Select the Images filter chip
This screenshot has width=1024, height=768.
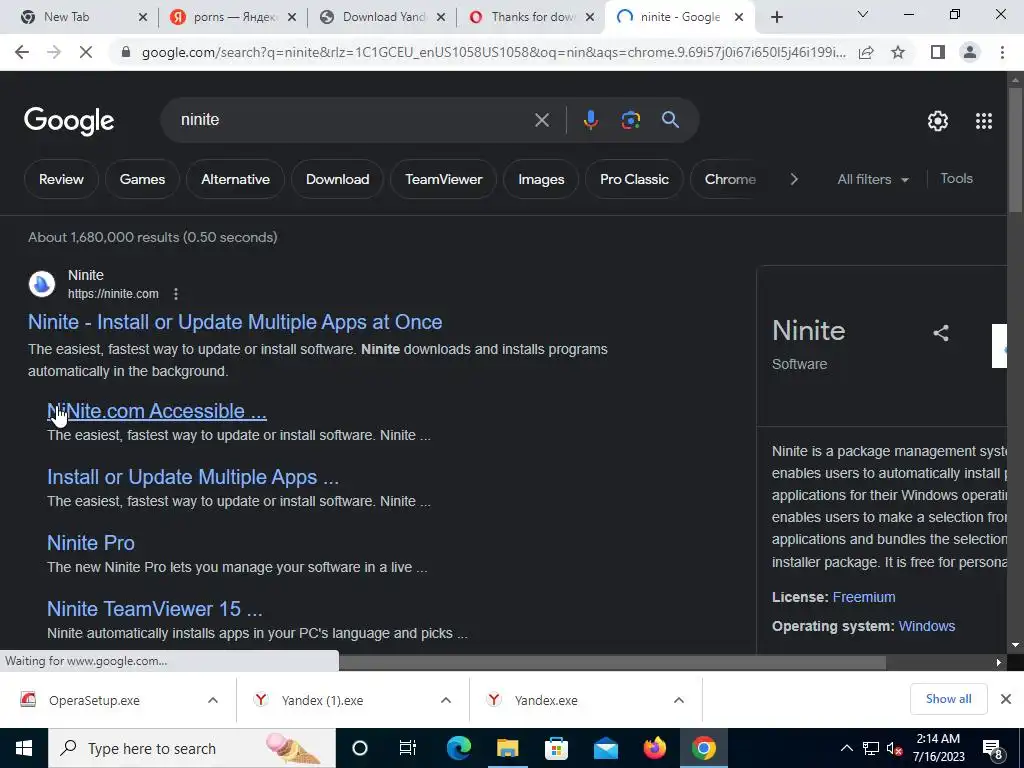click(541, 179)
